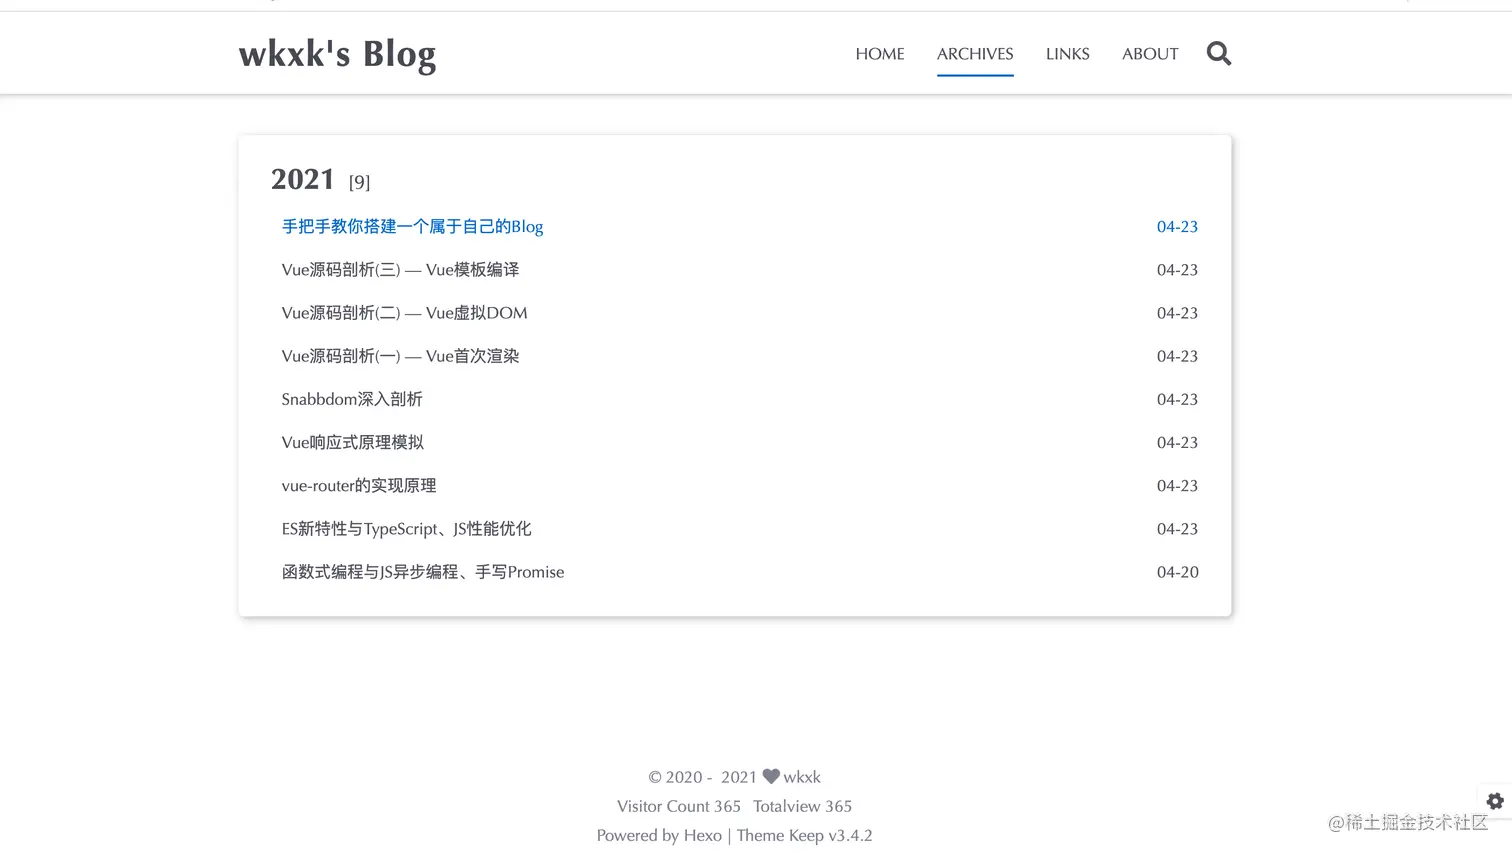Click date 04-23 beside vue-router的实现原理

(x=1177, y=486)
